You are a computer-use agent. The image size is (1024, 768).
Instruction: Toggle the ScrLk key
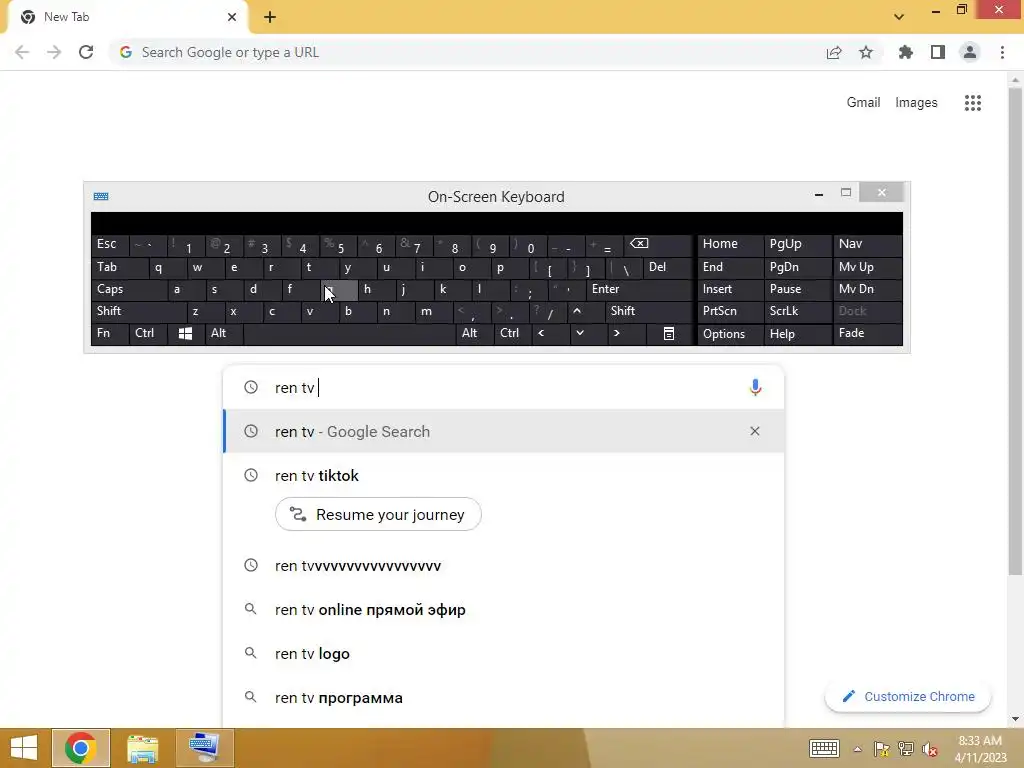coord(797,312)
